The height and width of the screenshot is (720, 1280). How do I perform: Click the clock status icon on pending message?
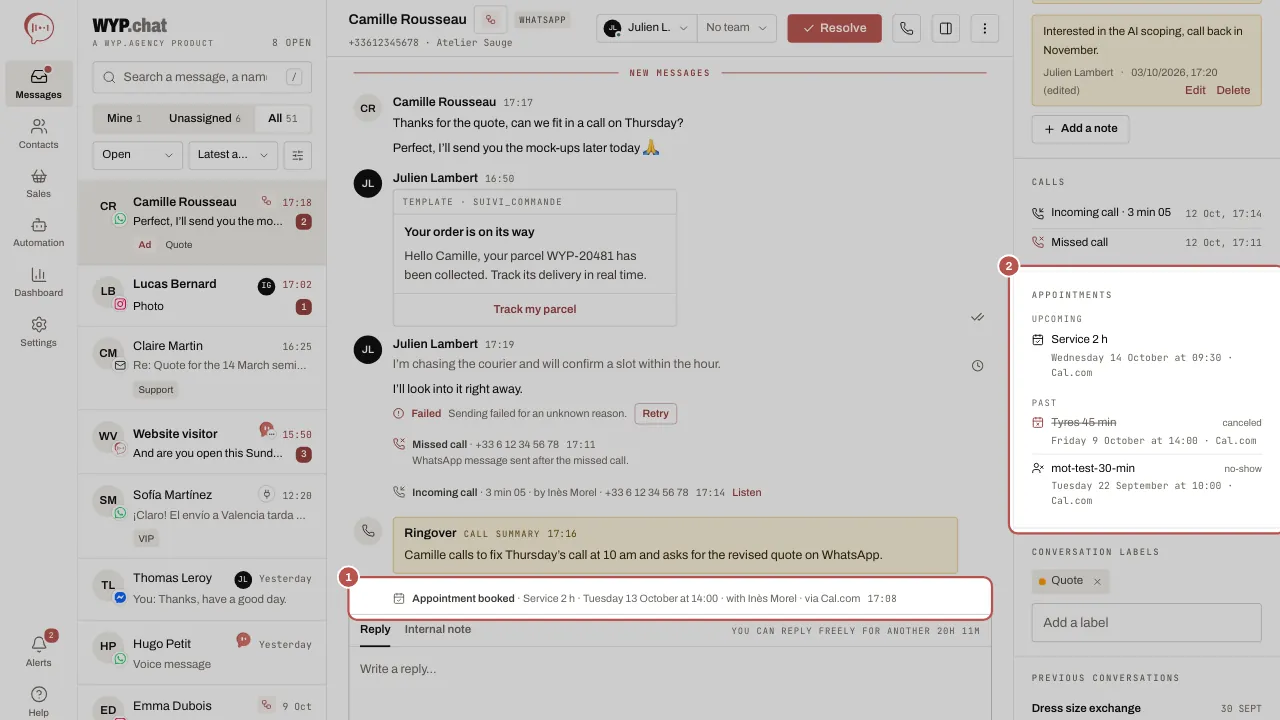coord(978,365)
